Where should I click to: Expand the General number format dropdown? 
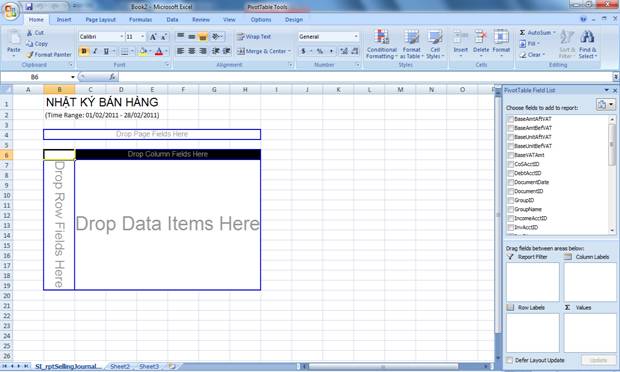(356, 37)
